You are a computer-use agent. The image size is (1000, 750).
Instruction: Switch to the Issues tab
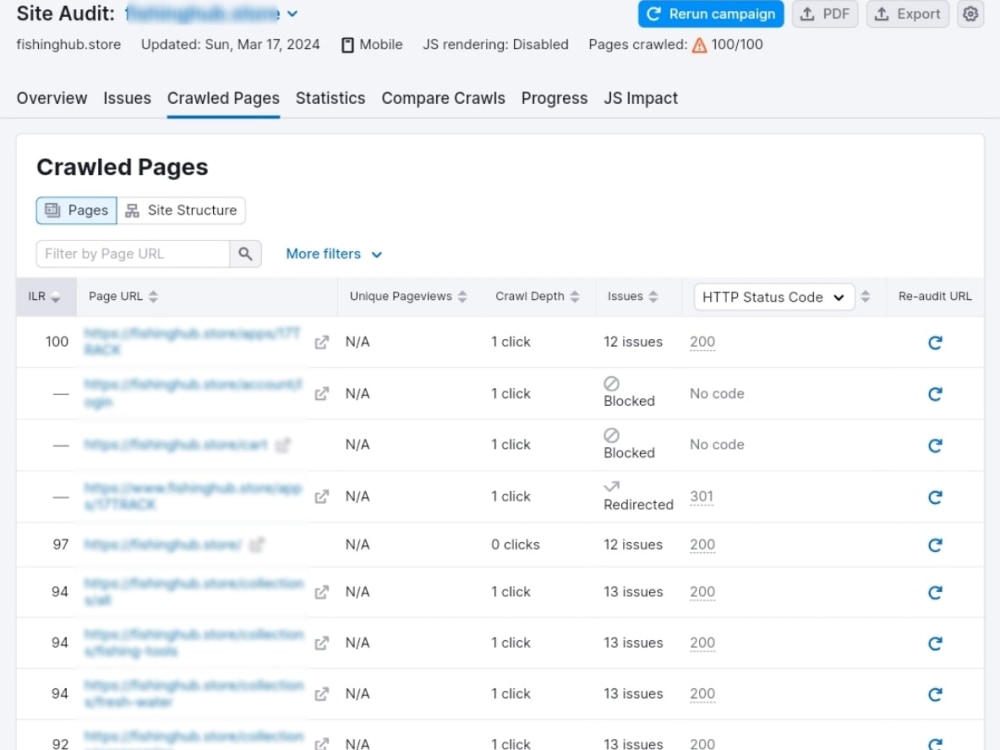click(127, 98)
